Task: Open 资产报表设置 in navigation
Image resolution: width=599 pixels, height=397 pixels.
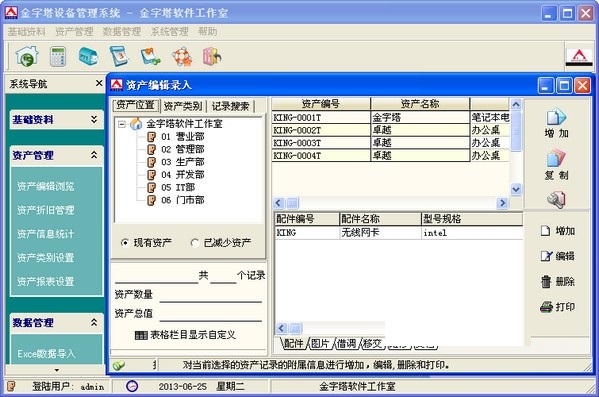Action: pos(45,282)
